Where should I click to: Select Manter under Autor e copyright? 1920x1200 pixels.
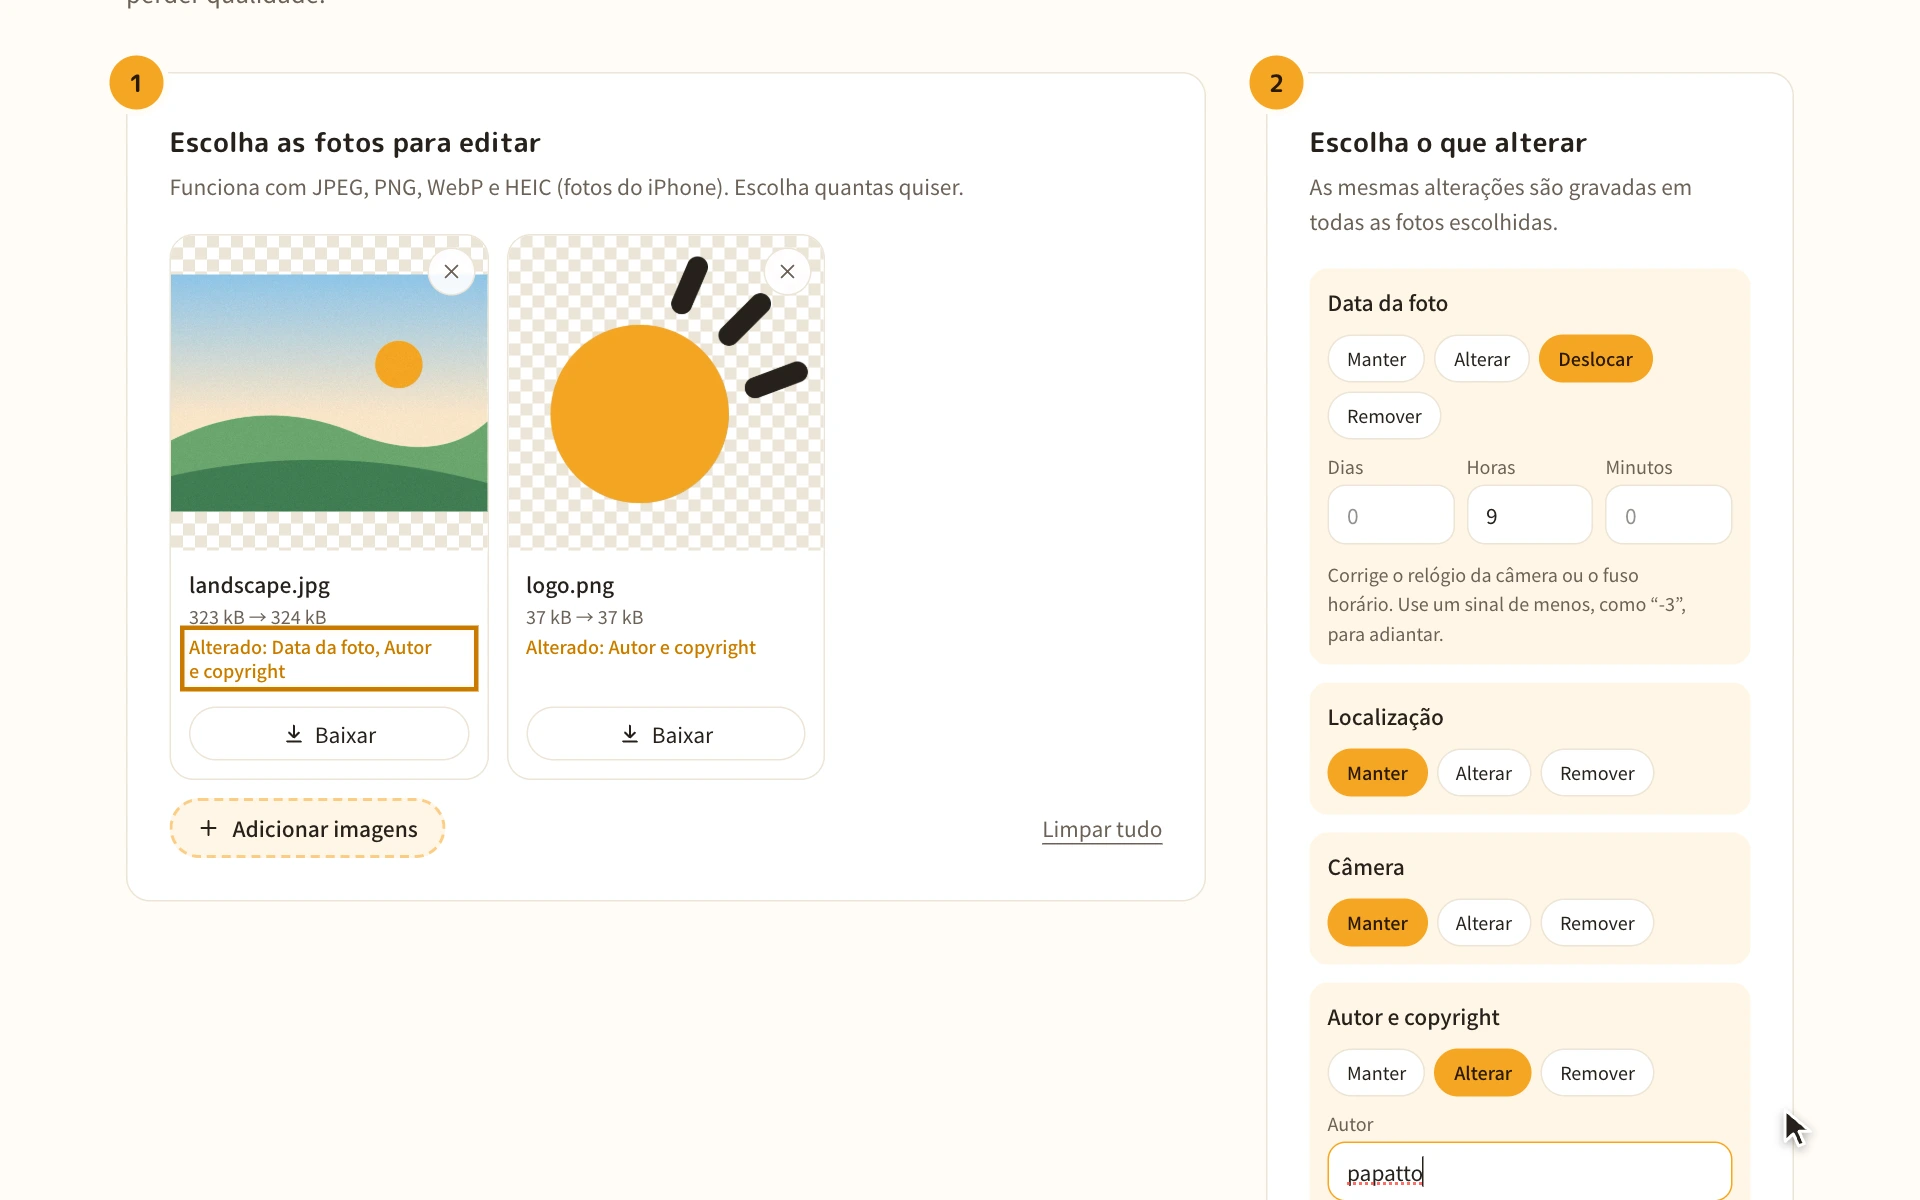1376,1073
